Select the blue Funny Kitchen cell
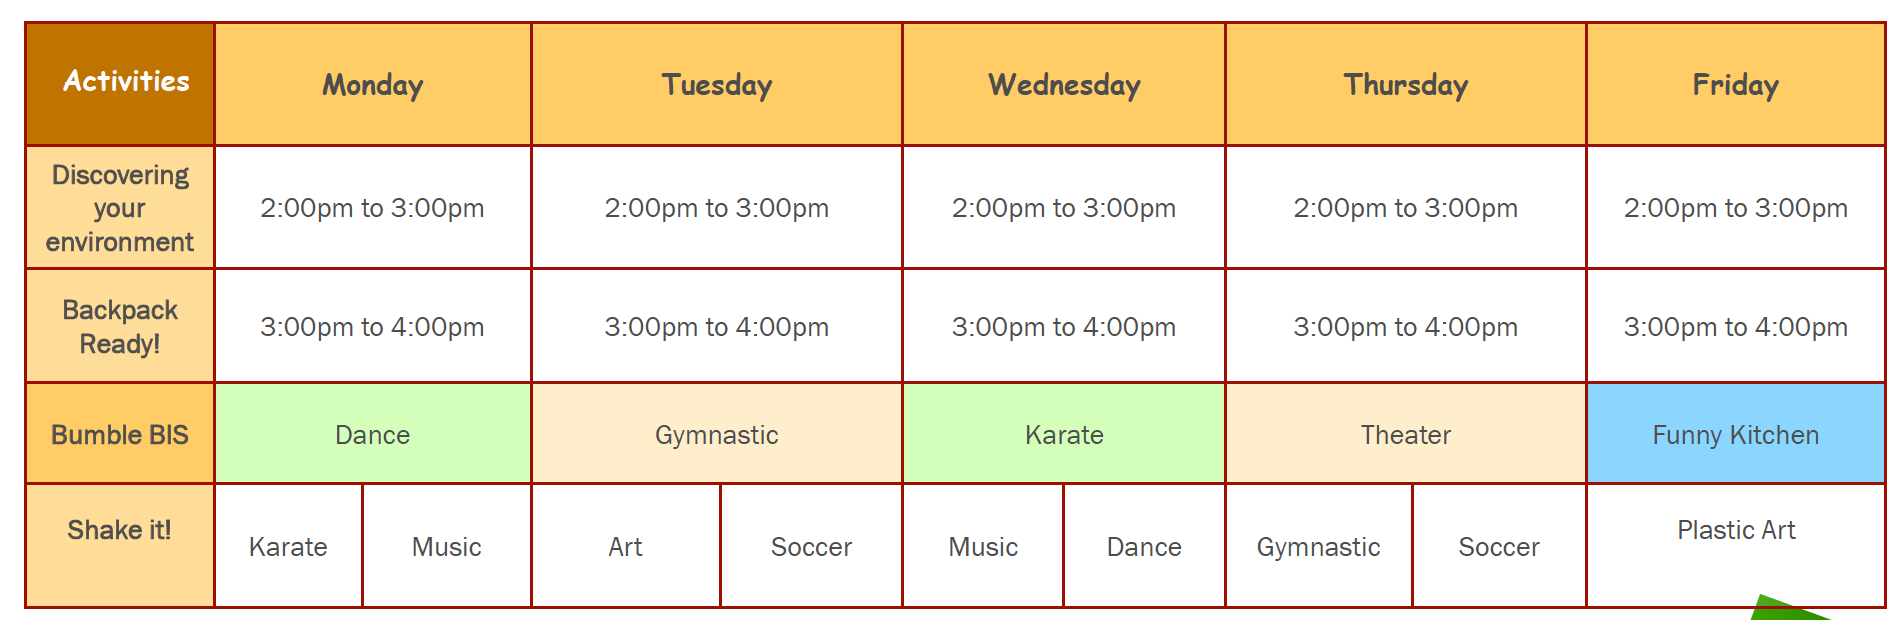The width and height of the screenshot is (1904, 620). 1736,434
